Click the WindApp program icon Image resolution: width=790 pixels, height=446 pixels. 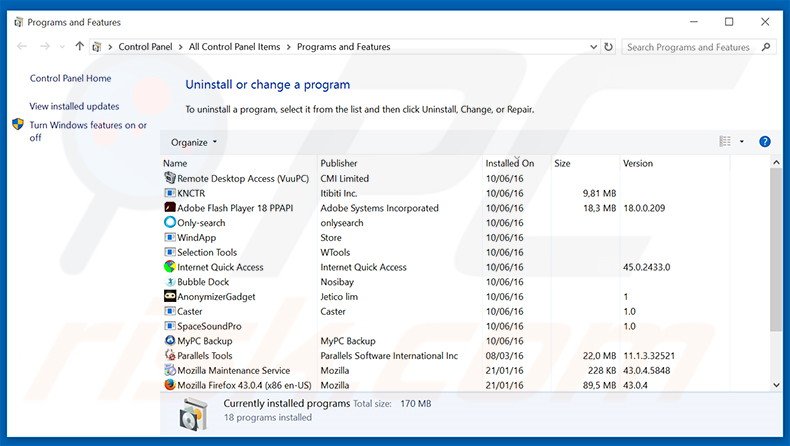point(170,237)
